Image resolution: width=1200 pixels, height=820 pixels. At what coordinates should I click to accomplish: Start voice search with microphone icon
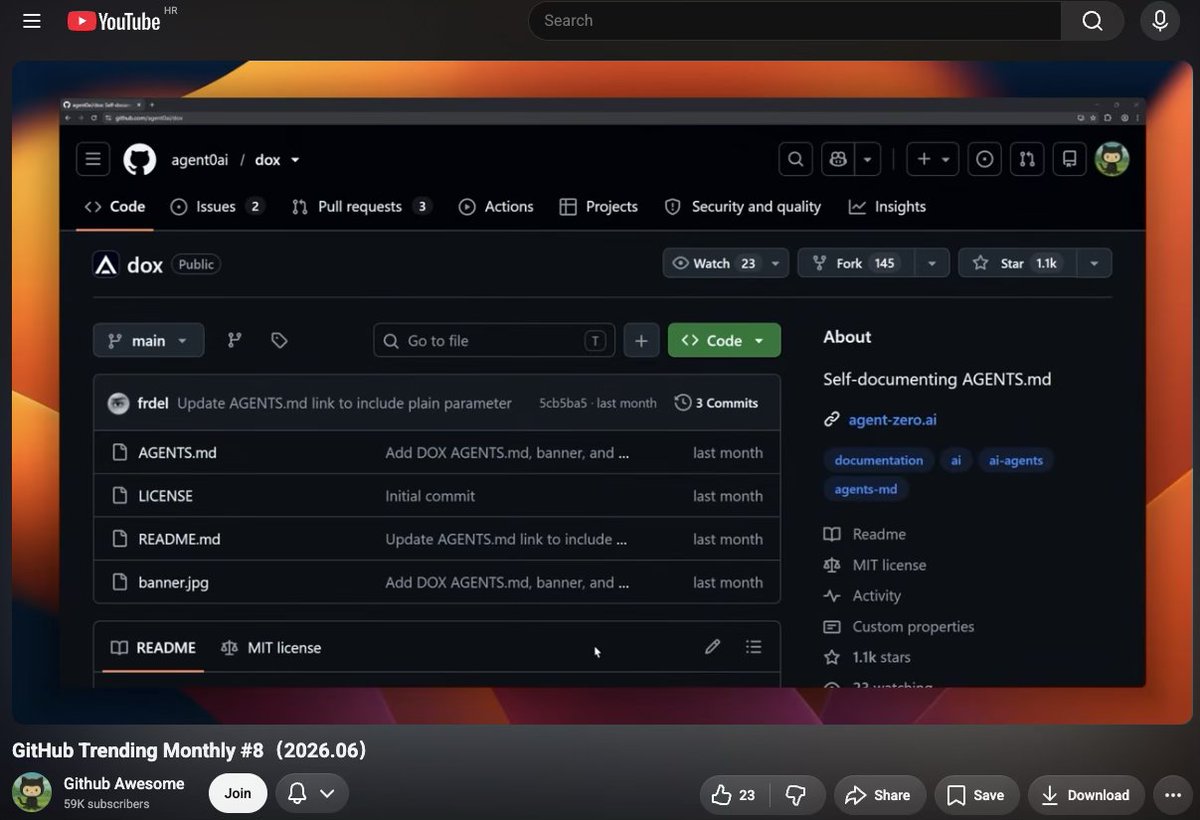1160,21
